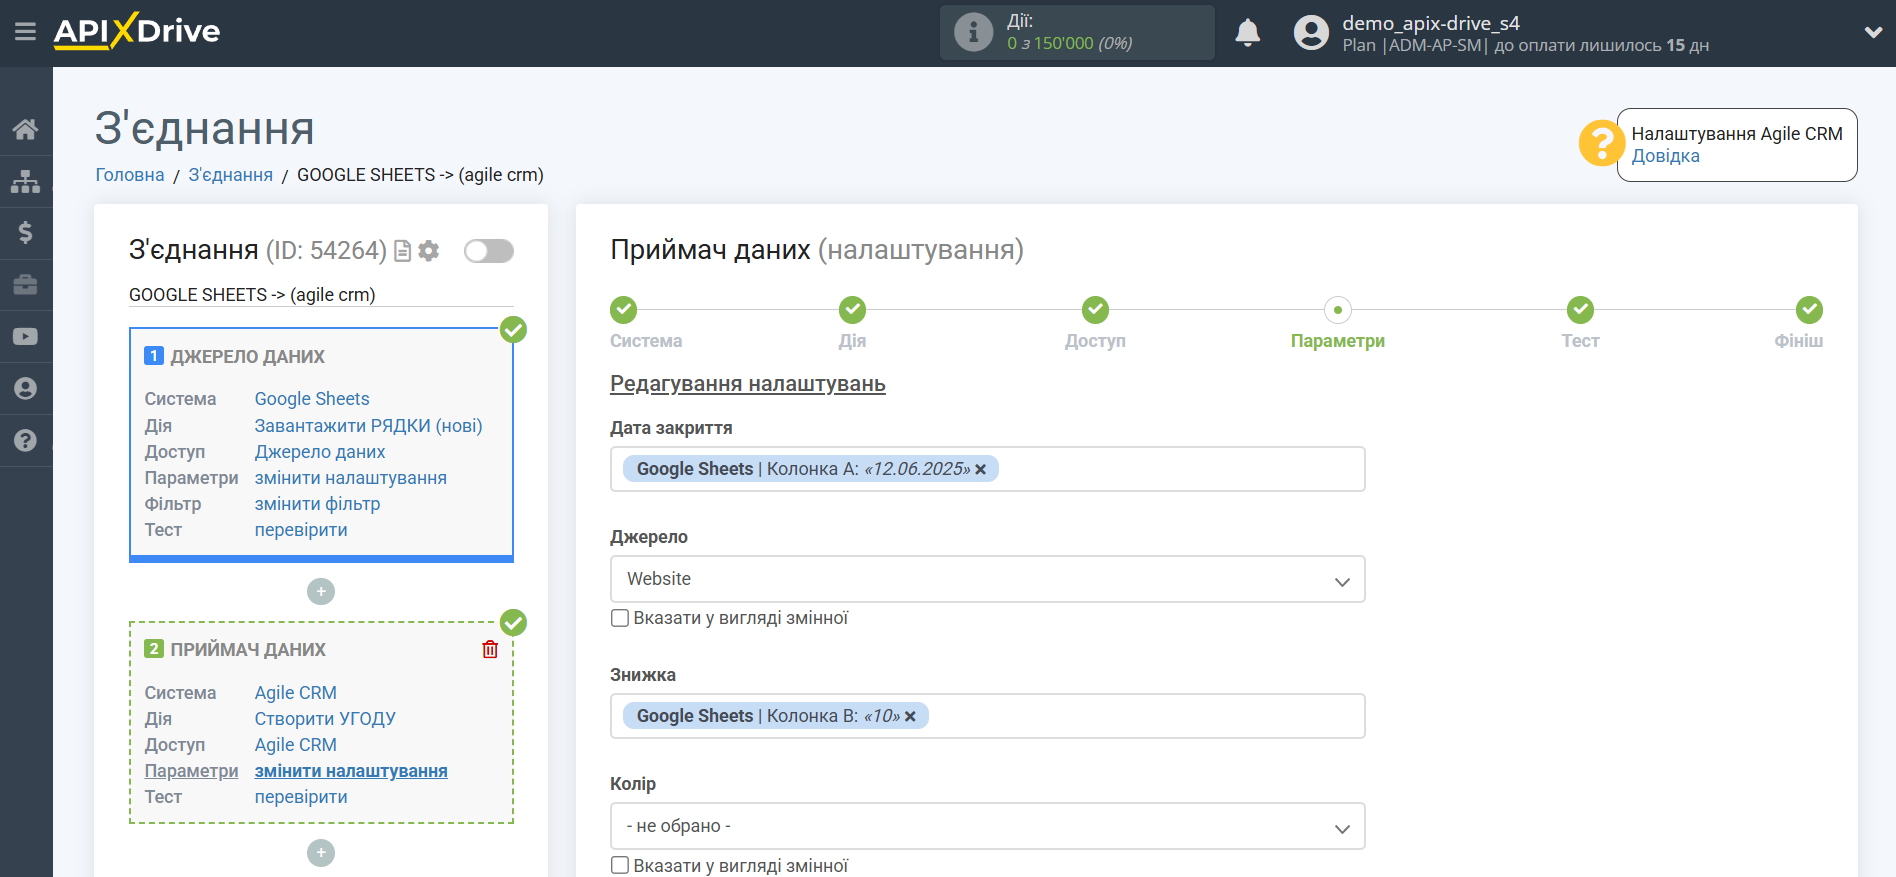This screenshot has height=877, width=1896.
Task: Open the video tutorials sidebar icon
Action: click(26, 337)
